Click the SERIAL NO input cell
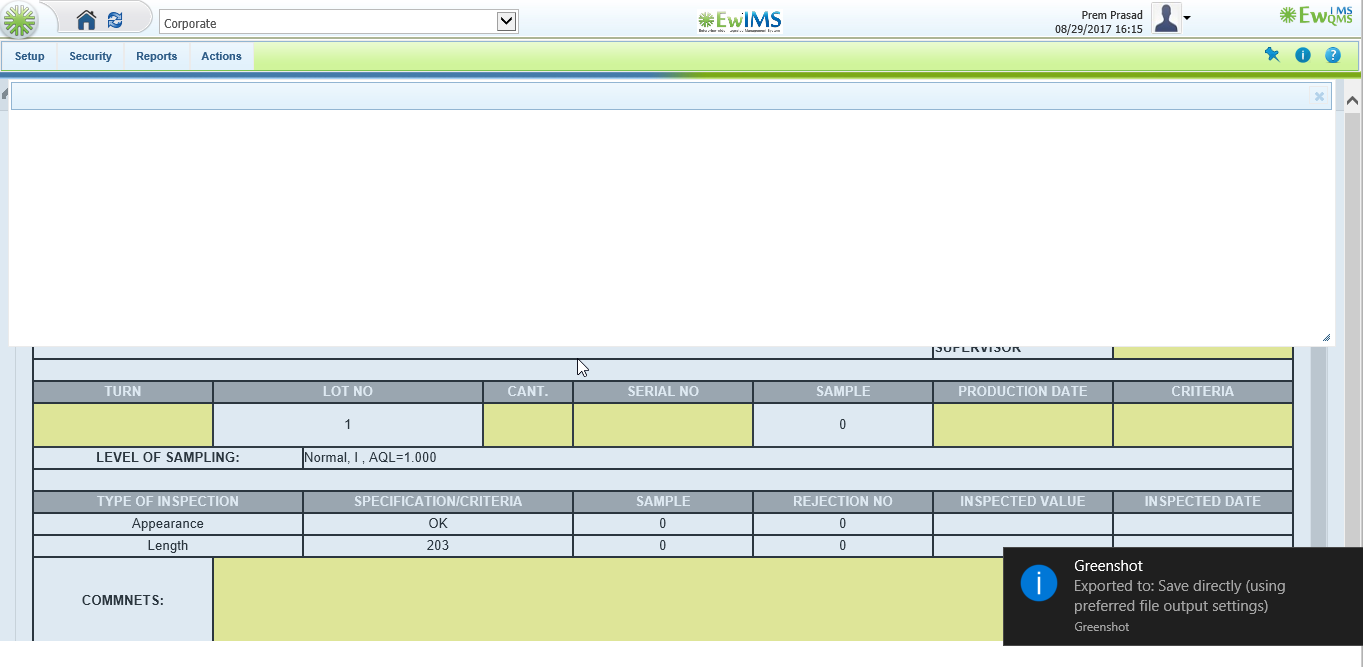 663,425
